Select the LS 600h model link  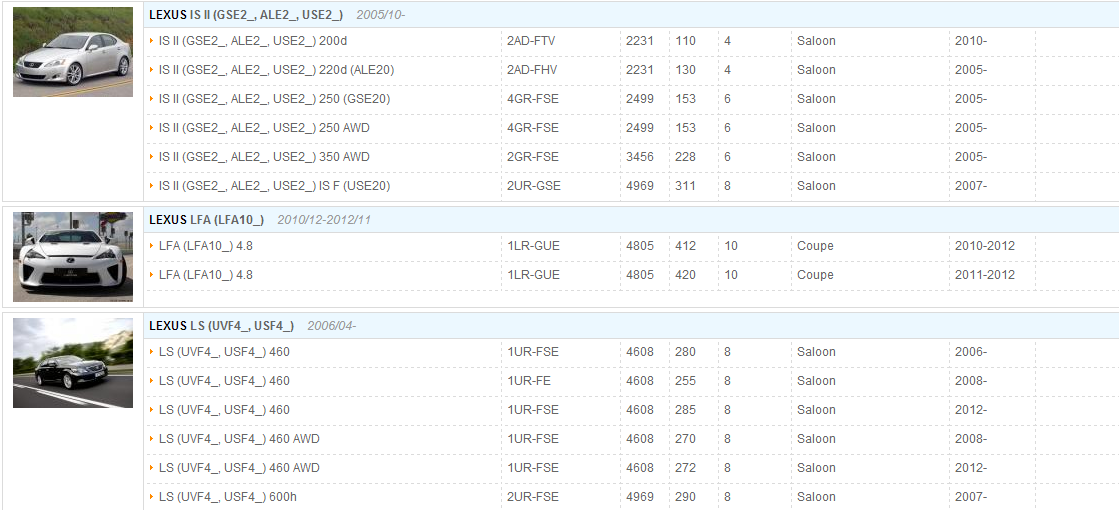click(228, 497)
